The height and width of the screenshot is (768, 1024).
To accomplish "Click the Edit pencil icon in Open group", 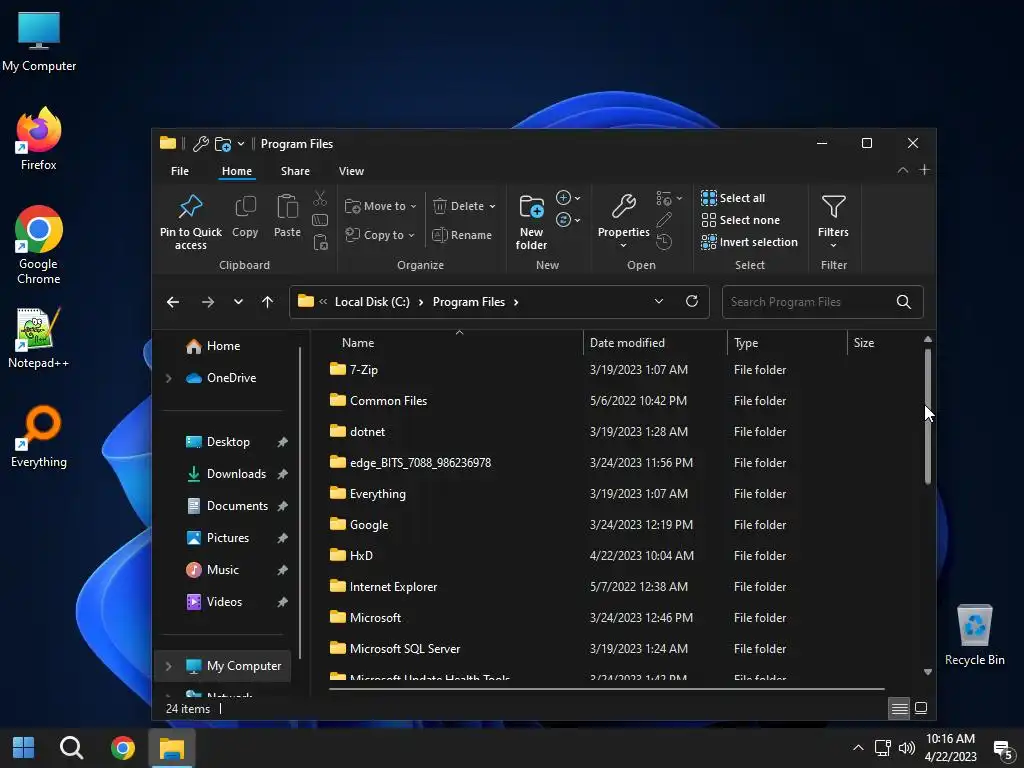I will click(664, 220).
